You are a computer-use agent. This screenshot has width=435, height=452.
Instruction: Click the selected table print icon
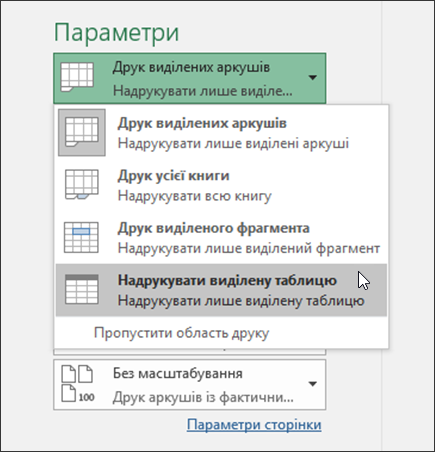(x=82, y=289)
